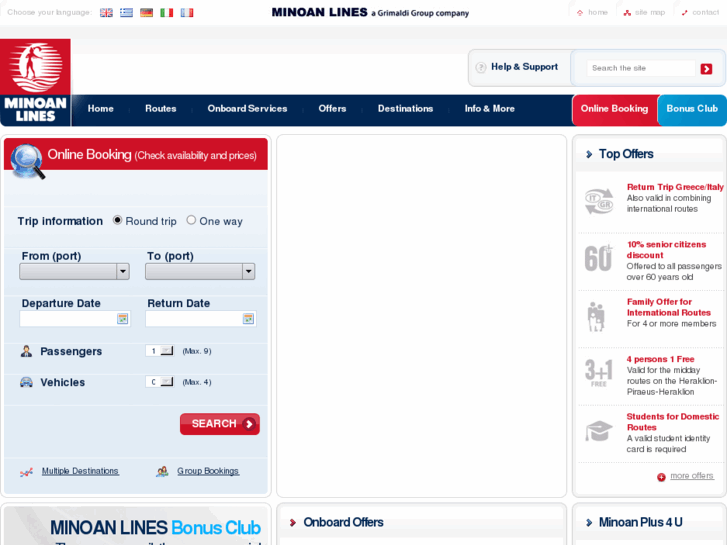Click the home icon in top bar
727x545 pixels.
[580, 13]
